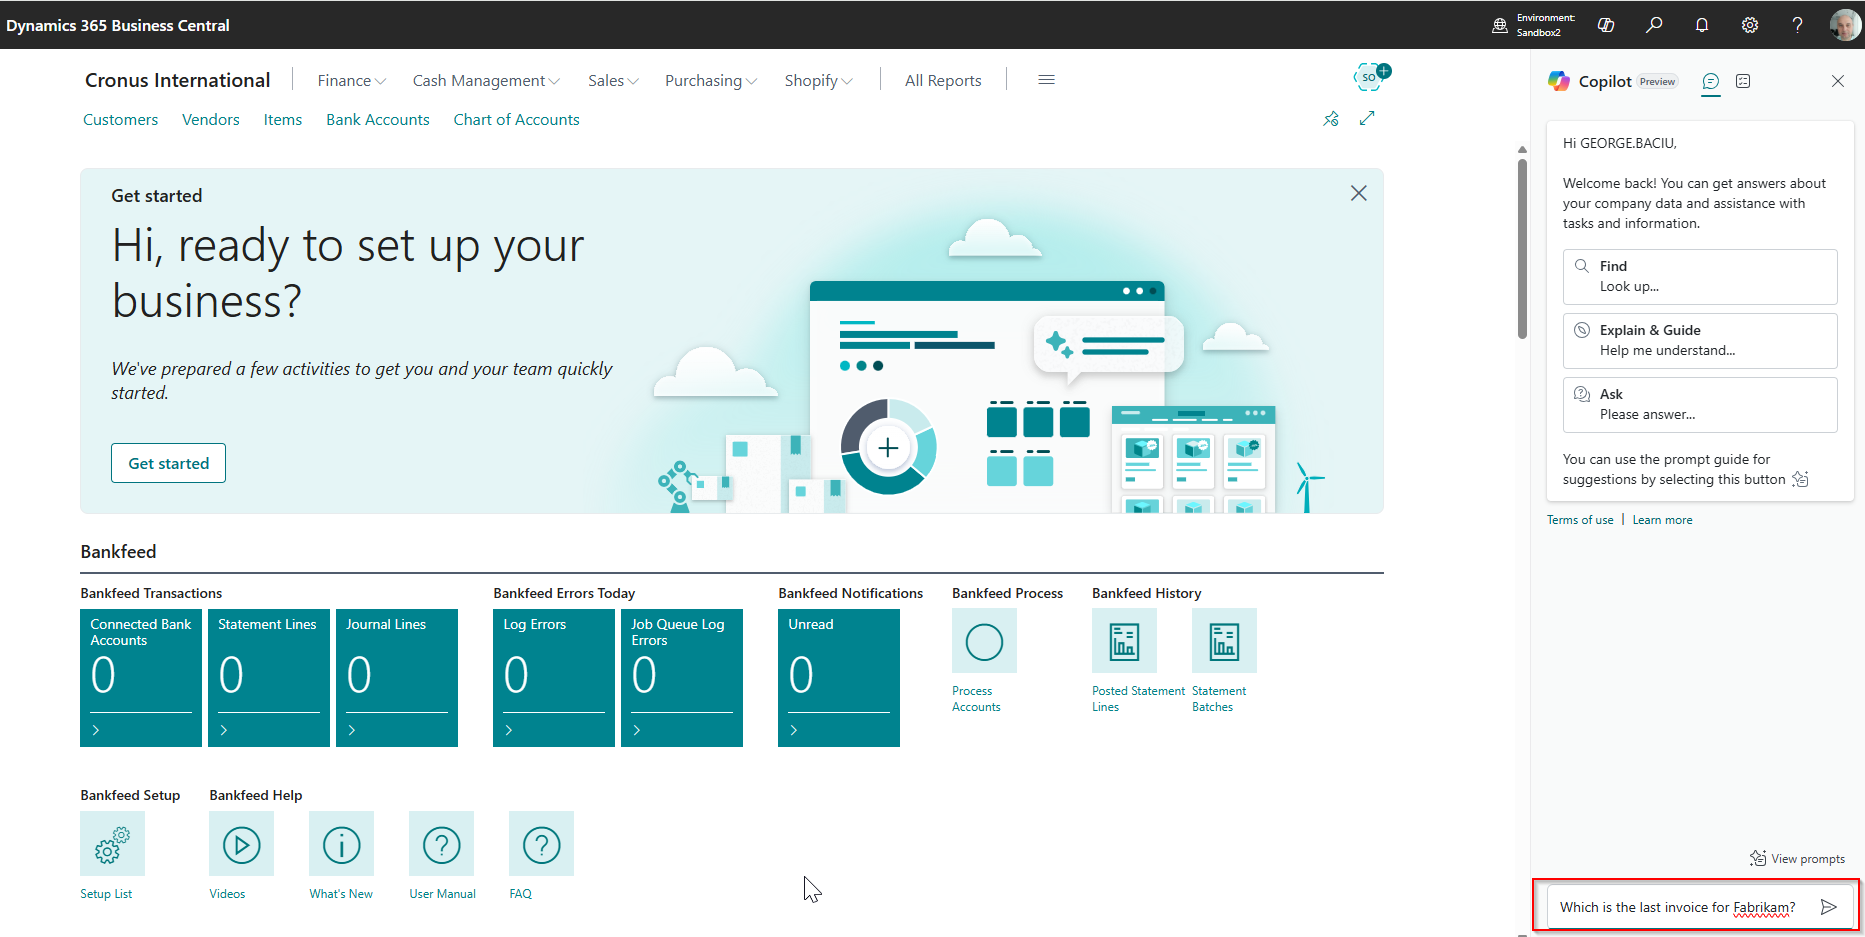This screenshot has width=1865, height=937.
Task: Open the Statement Lines tile
Action: pos(269,678)
